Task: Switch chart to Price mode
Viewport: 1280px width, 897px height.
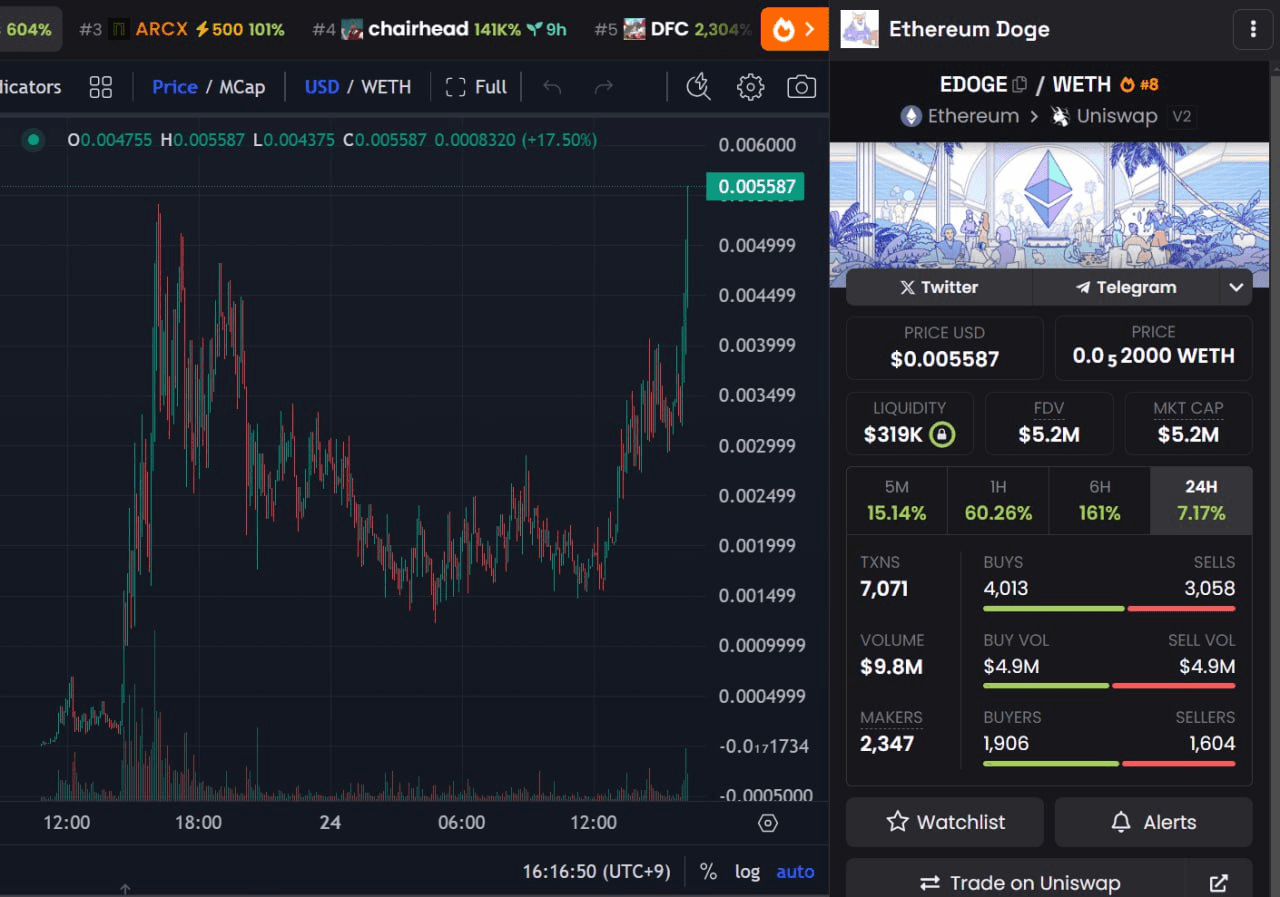Action: (174, 87)
